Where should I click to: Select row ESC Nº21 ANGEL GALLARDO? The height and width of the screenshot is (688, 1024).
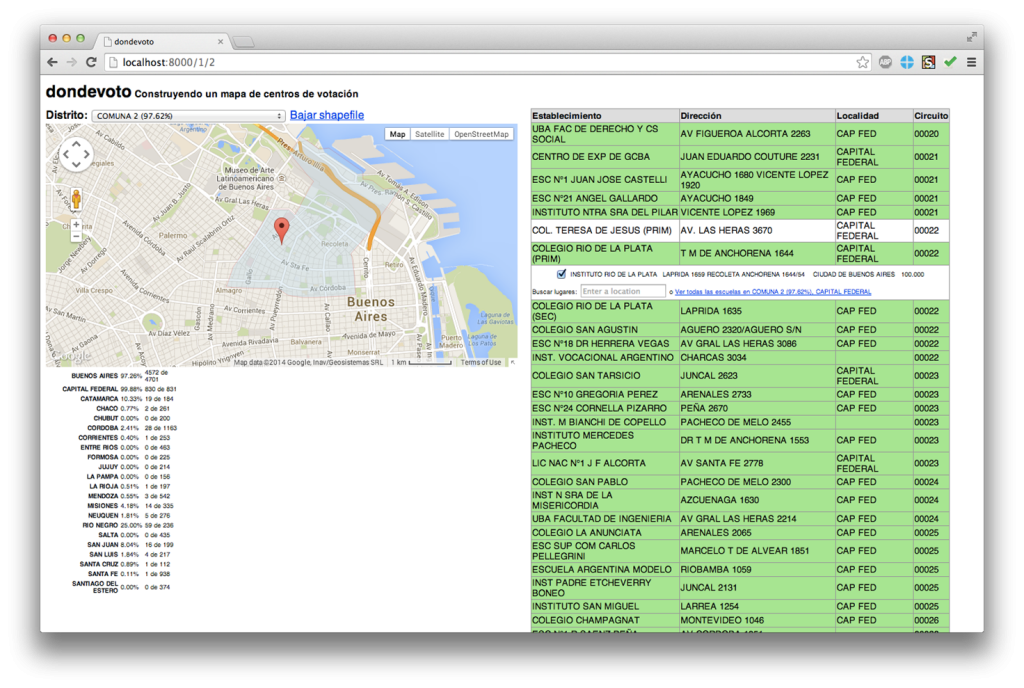point(740,198)
